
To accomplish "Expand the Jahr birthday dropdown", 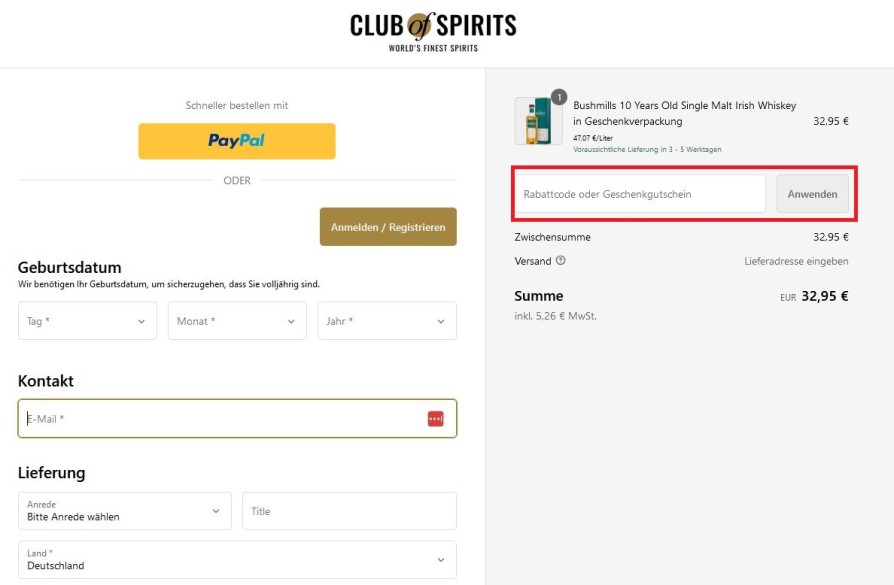I will coord(387,321).
